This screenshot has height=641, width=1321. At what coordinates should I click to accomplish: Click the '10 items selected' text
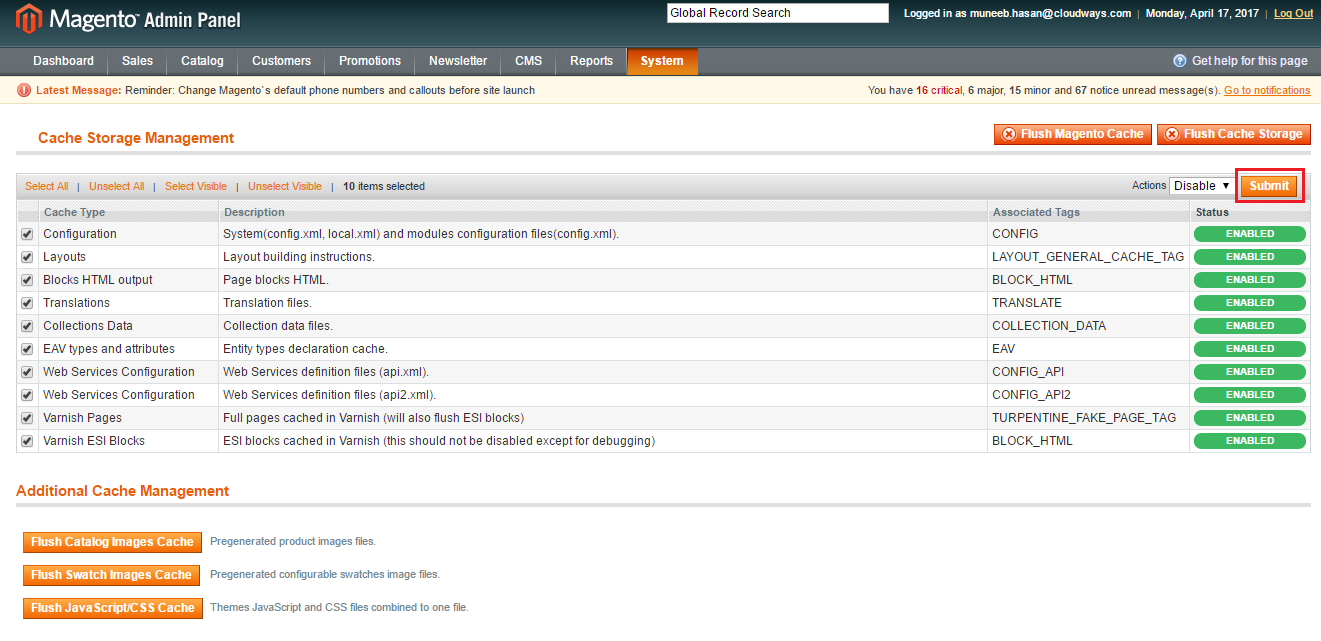[384, 186]
